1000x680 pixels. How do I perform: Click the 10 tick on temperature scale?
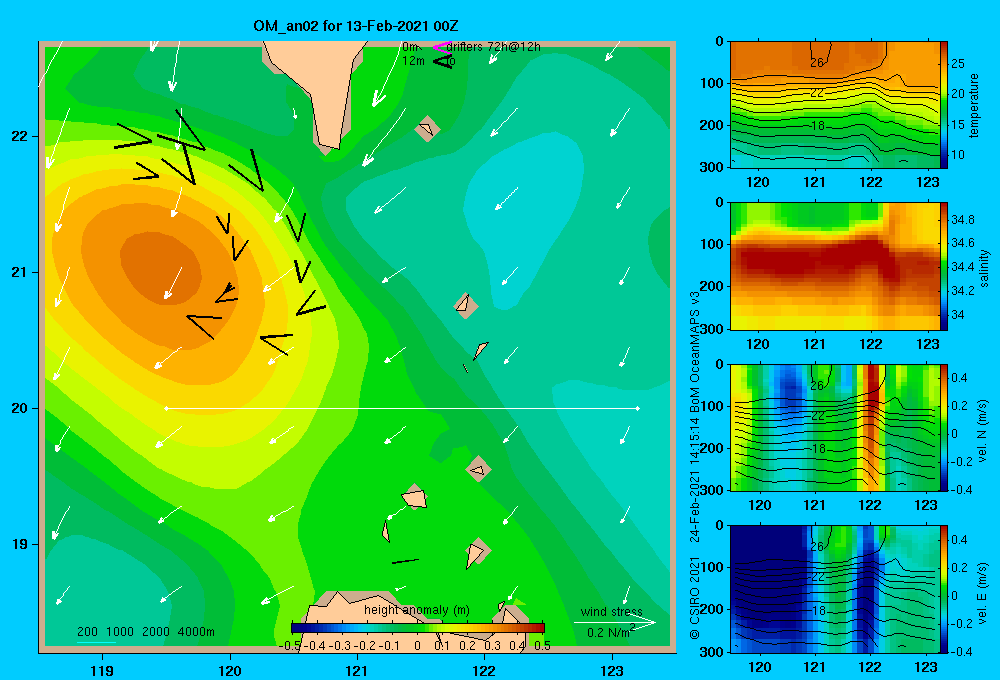point(957,154)
